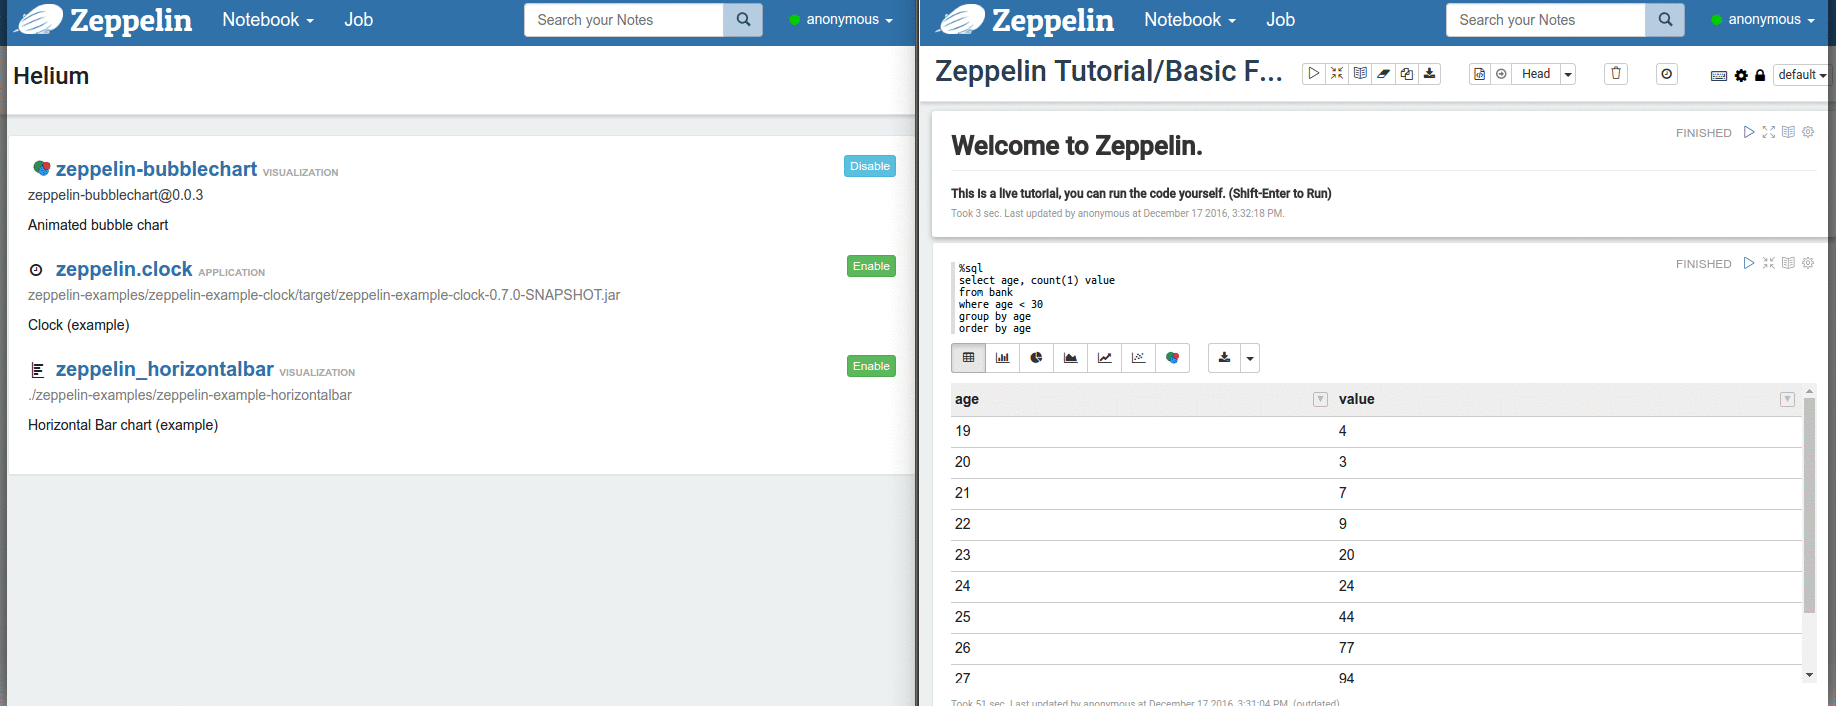Open the keyboard shortcuts list icon
This screenshot has height=706, width=1836.
[x=1718, y=76]
